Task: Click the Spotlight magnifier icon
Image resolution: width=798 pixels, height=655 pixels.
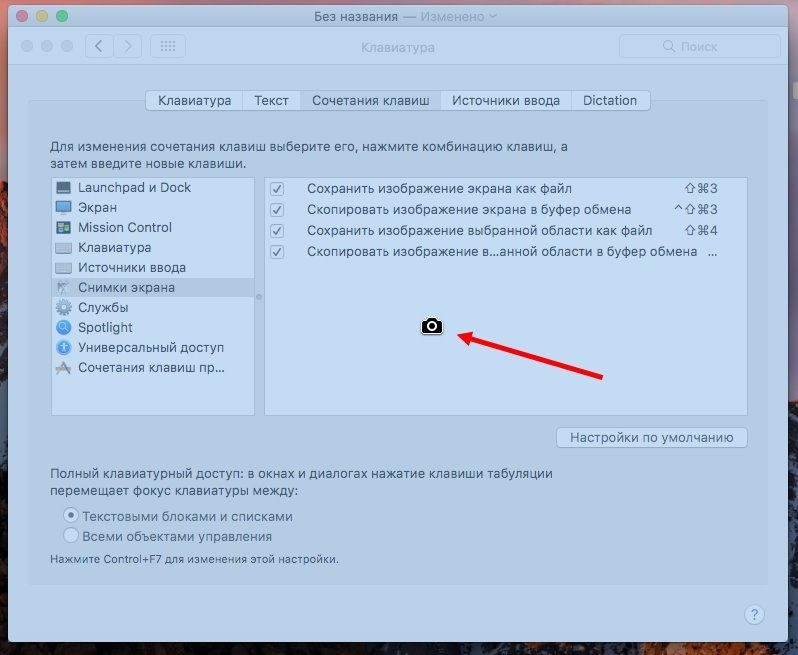Action: 64,327
